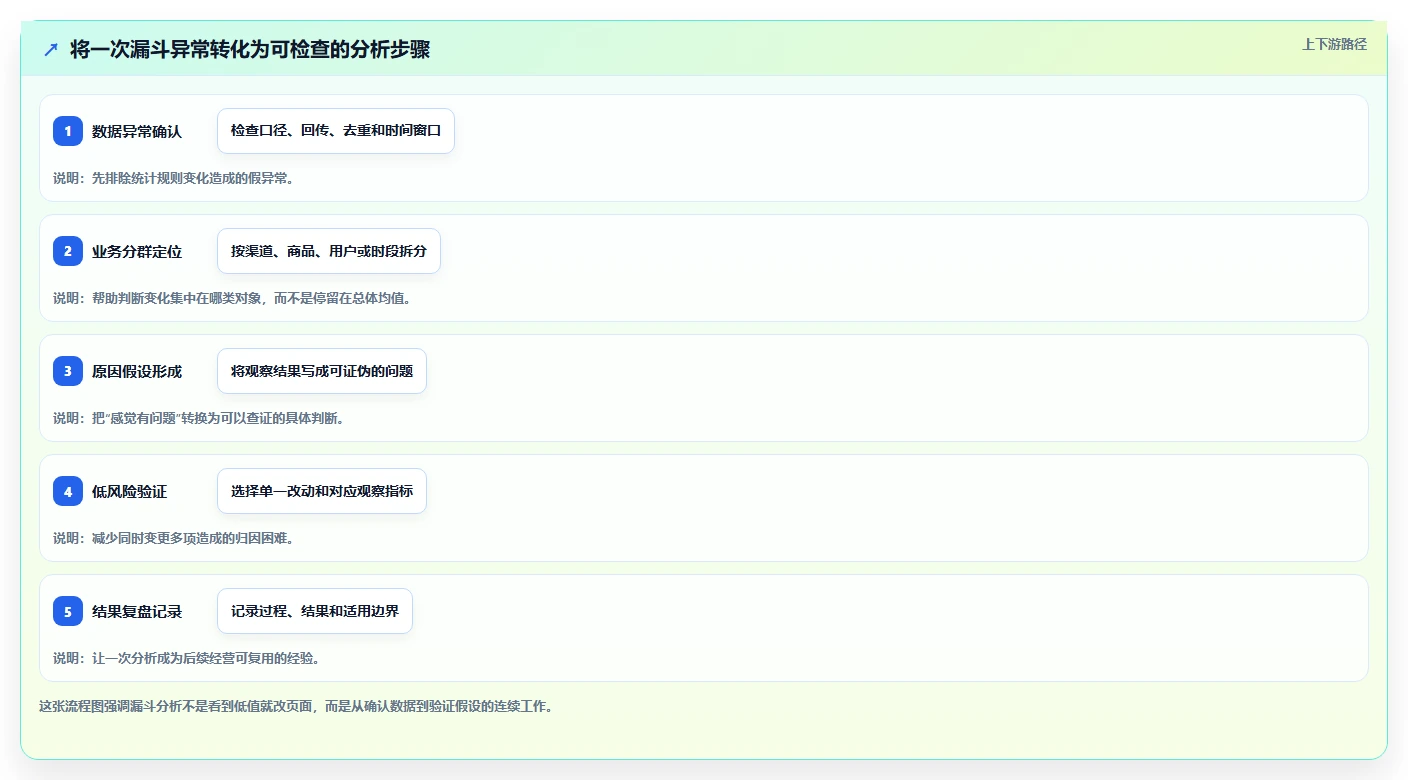Viewport: 1408px width, 780px height.
Task: Click the step name 业务分群定位
Action: pos(137,251)
